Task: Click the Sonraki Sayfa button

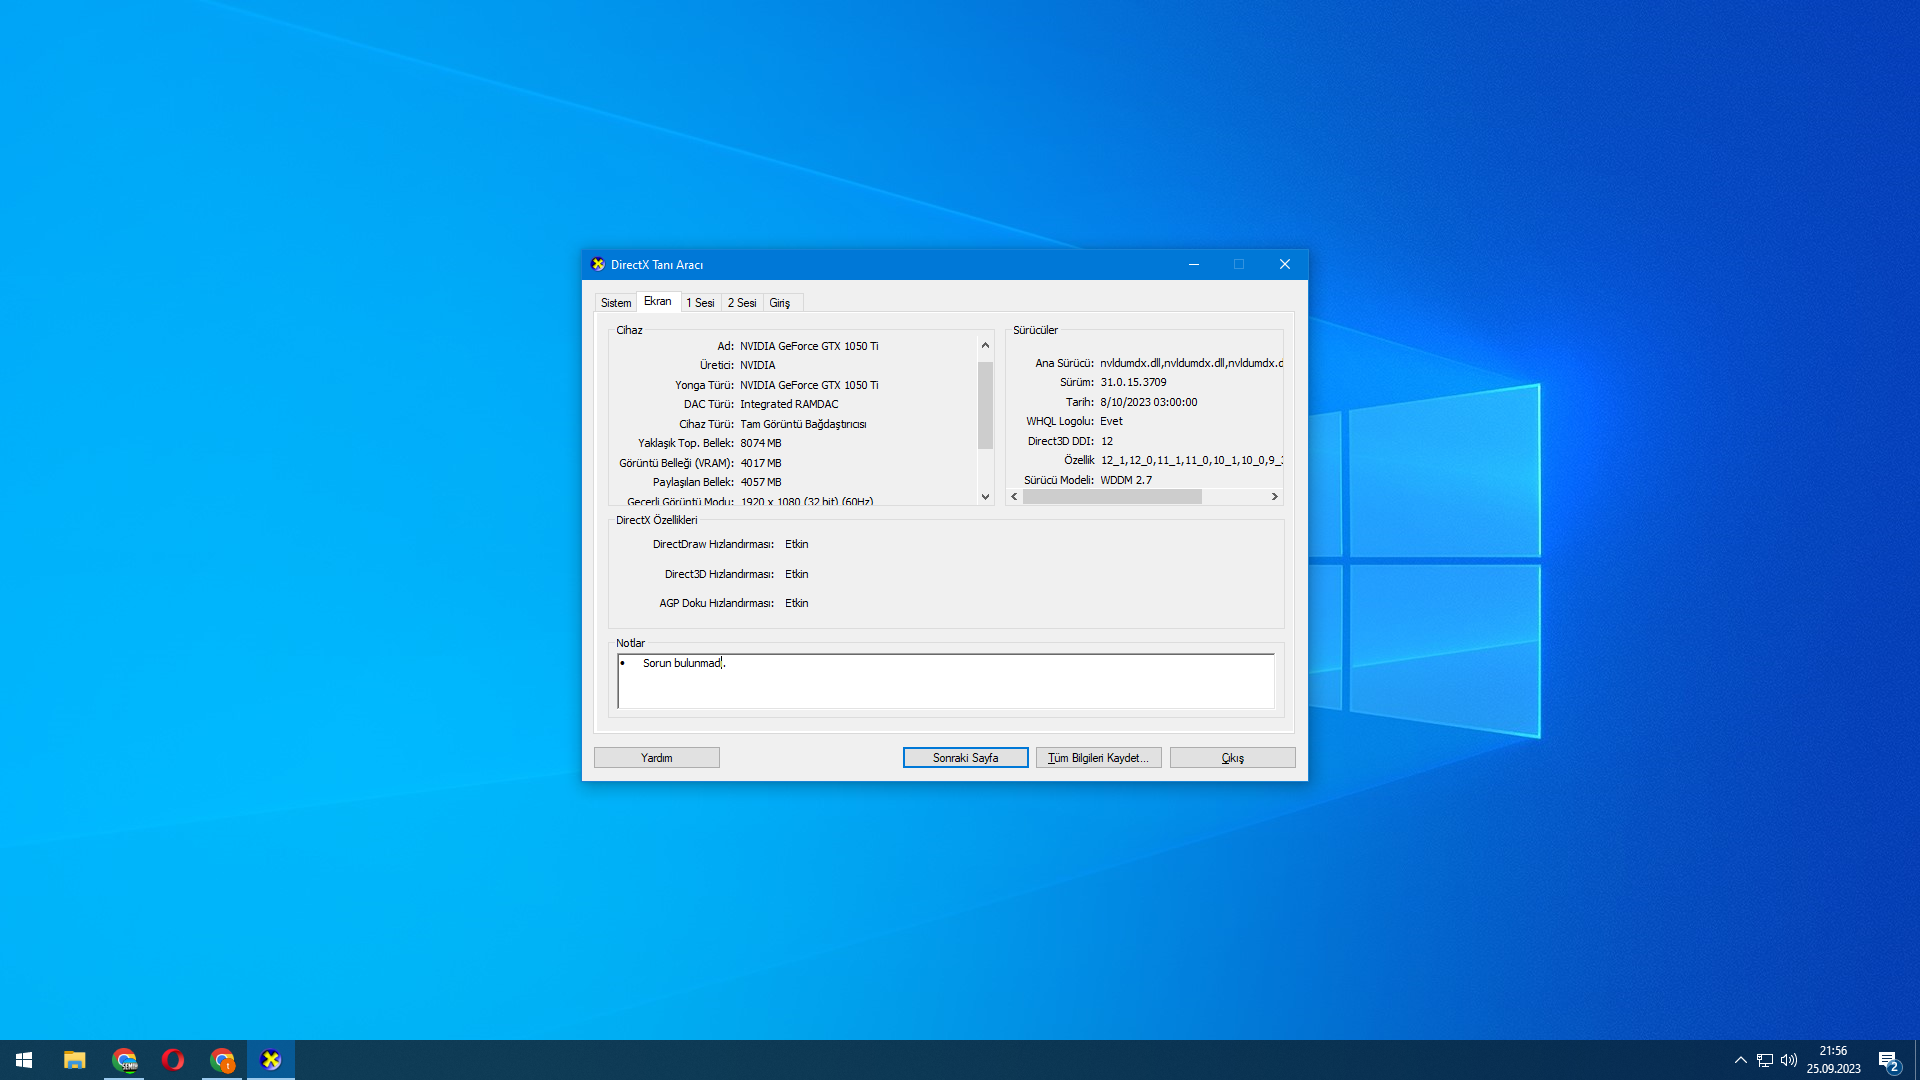Action: click(x=966, y=758)
